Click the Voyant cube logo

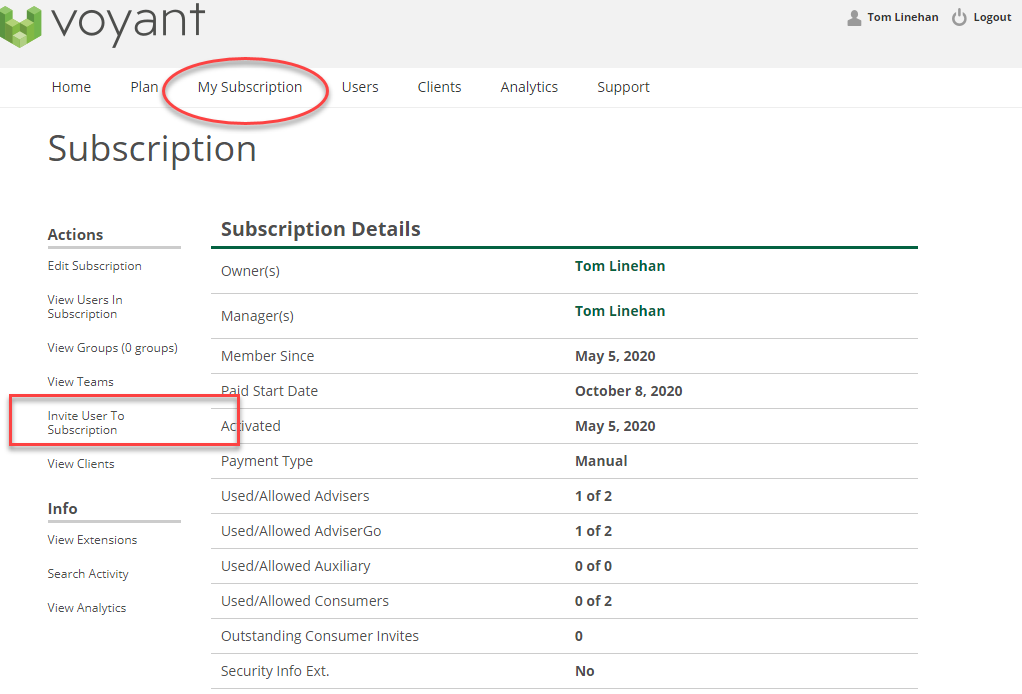click(x=20, y=27)
